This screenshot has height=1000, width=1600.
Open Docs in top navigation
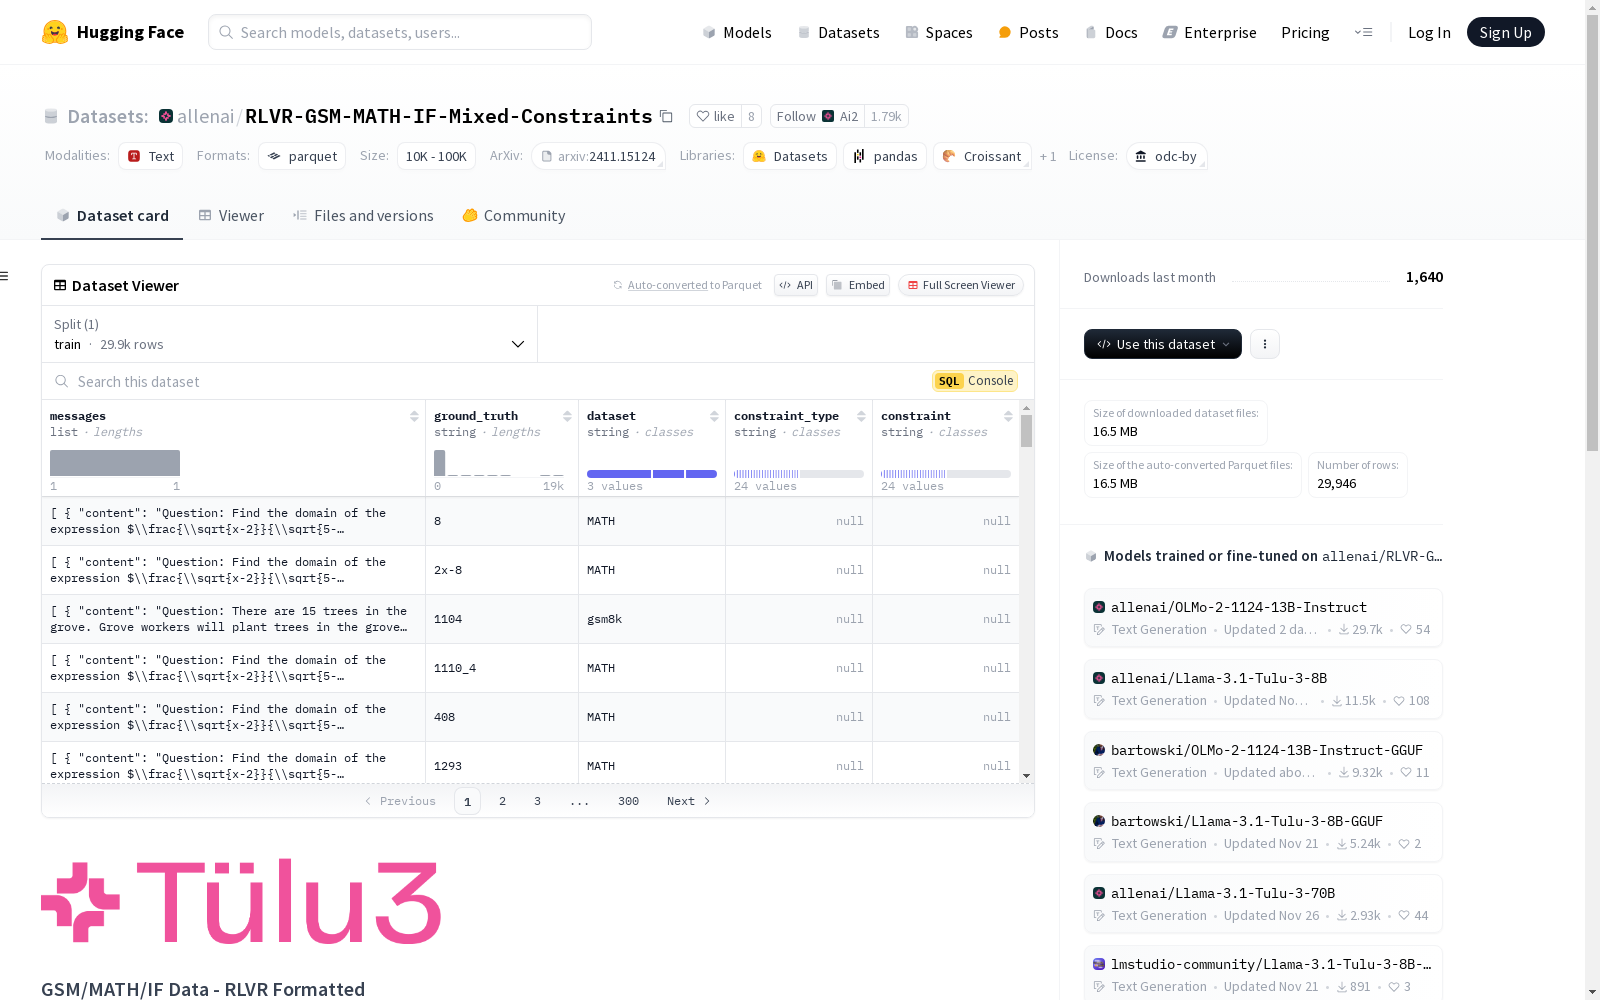point(1111,32)
